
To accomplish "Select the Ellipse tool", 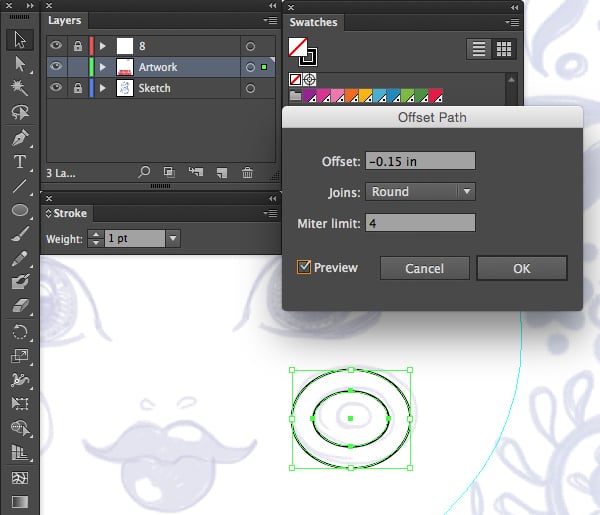I will 20,210.
